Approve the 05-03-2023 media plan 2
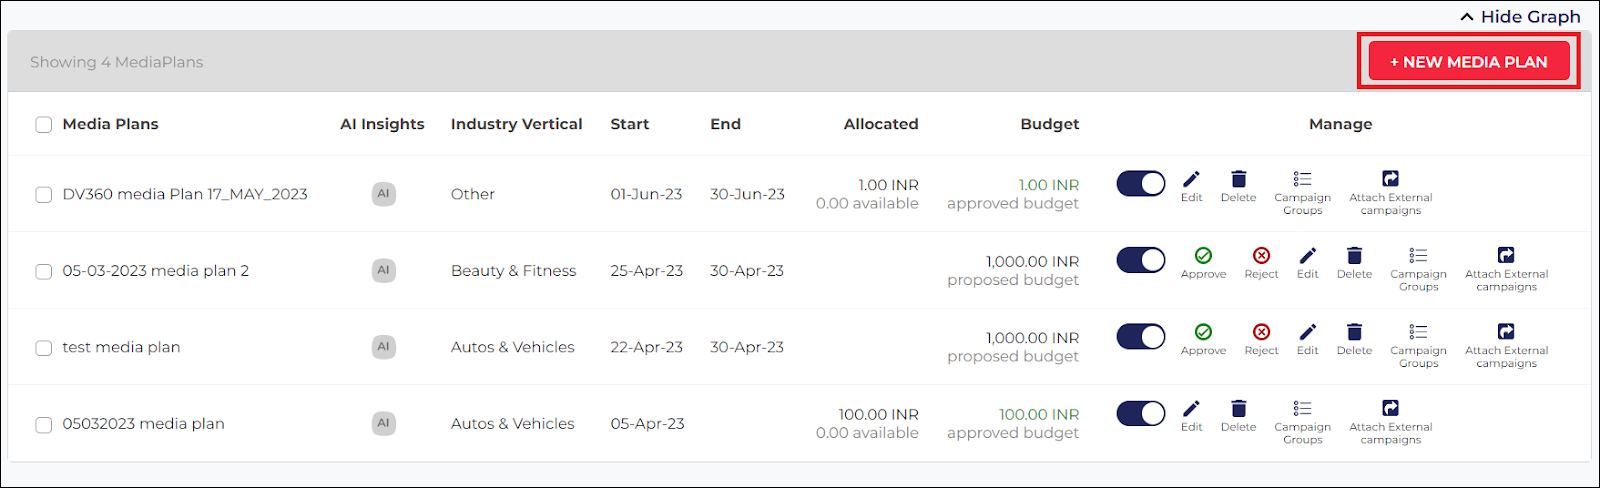1600x488 pixels. click(1203, 262)
